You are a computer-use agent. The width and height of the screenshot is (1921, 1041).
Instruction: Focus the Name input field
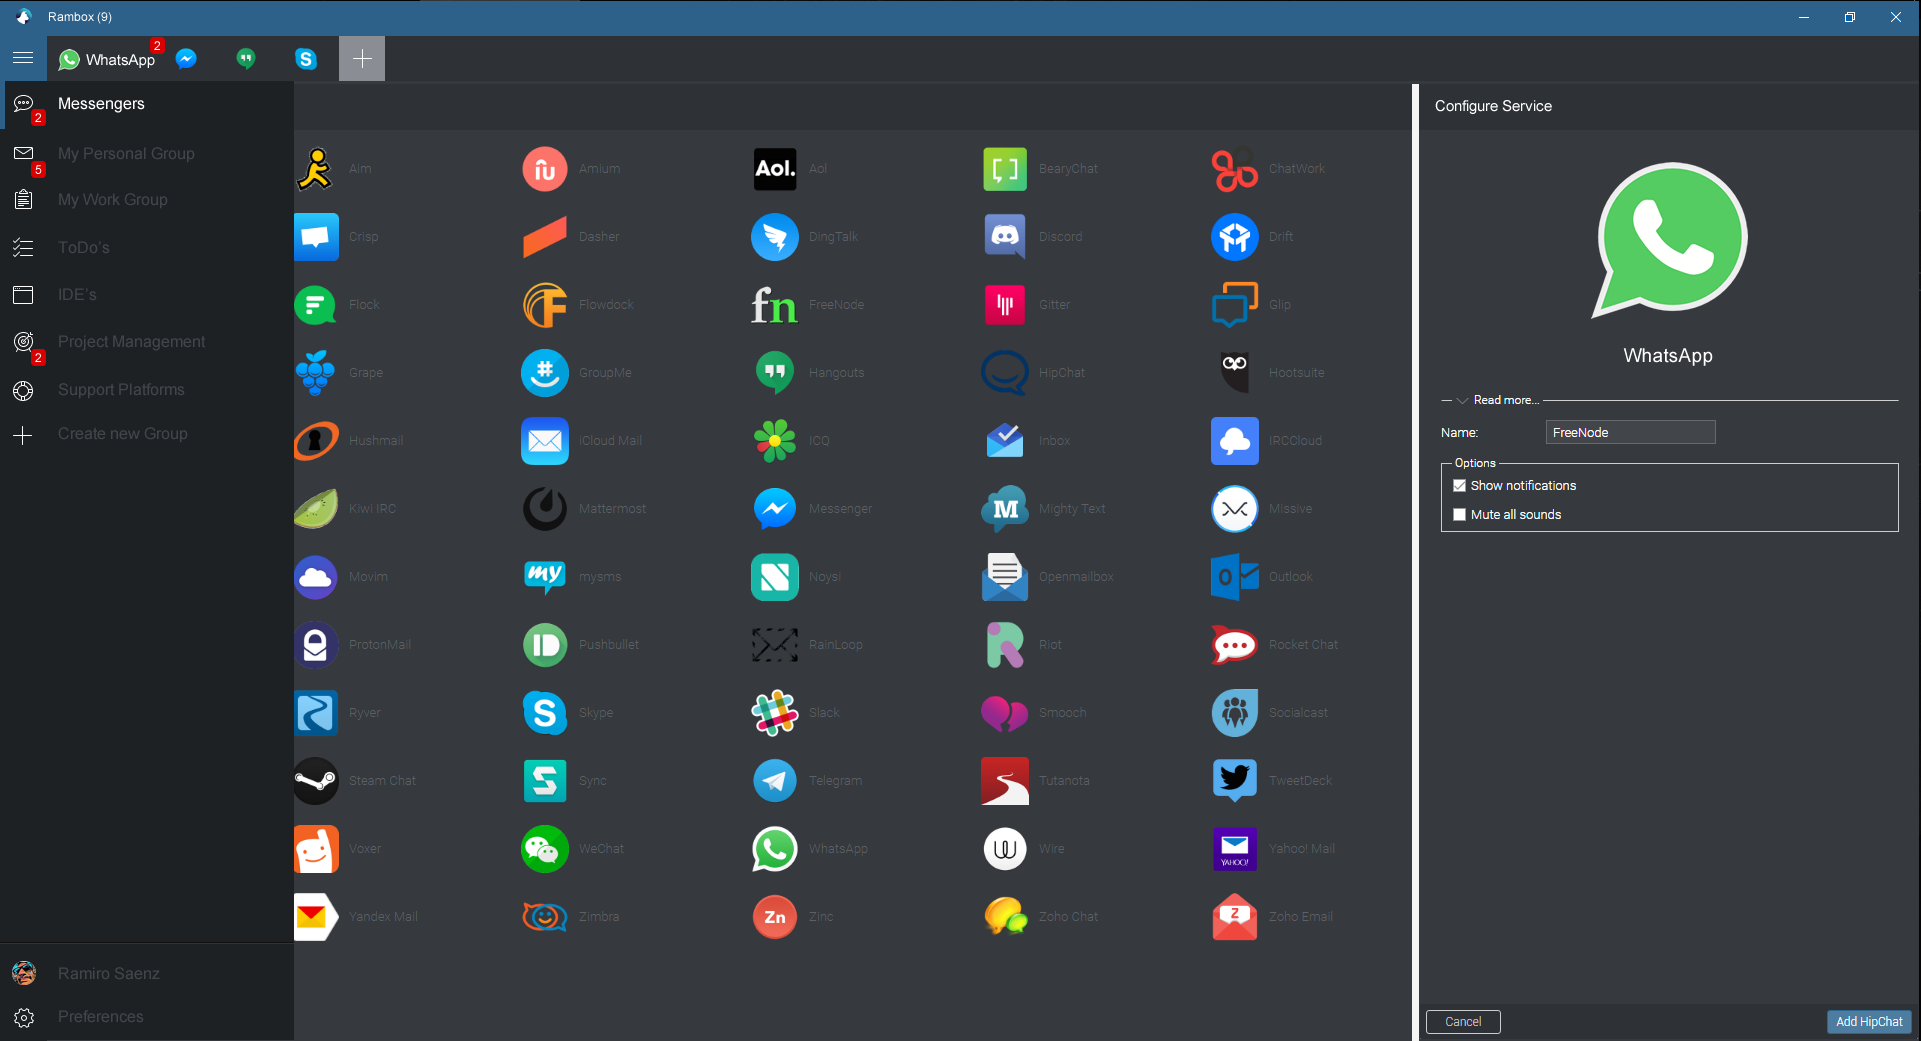coord(1630,433)
